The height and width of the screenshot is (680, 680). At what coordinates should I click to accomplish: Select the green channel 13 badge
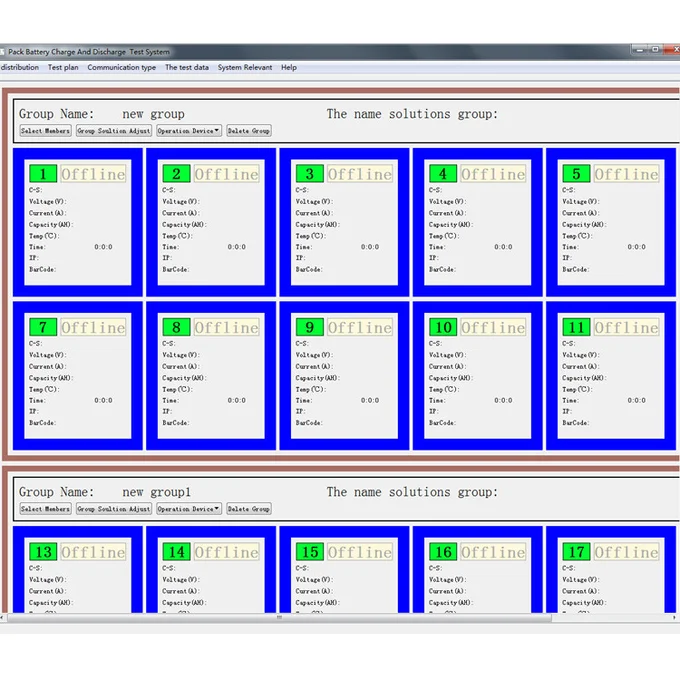43,552
